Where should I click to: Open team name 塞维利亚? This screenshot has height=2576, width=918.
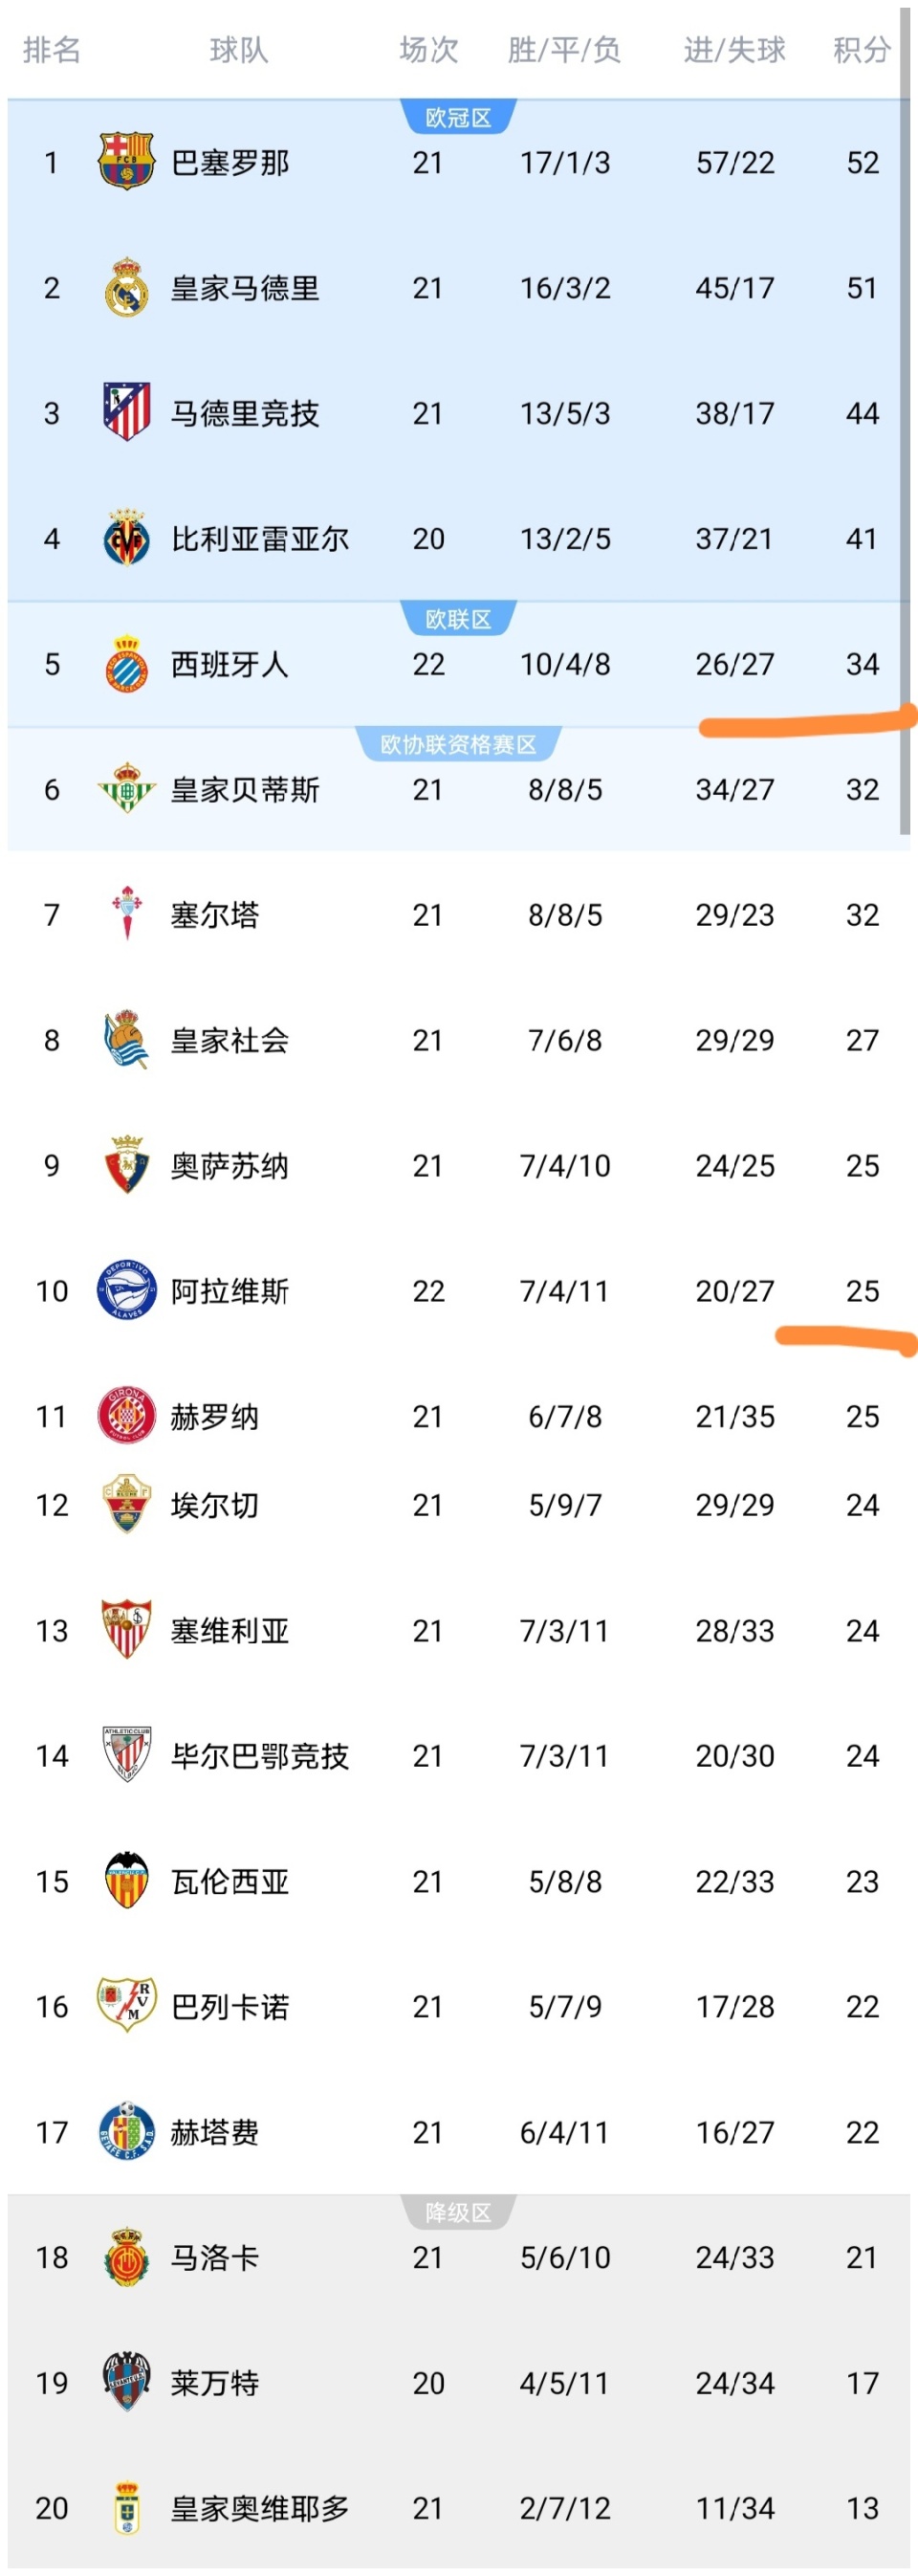pos(230,1631)
